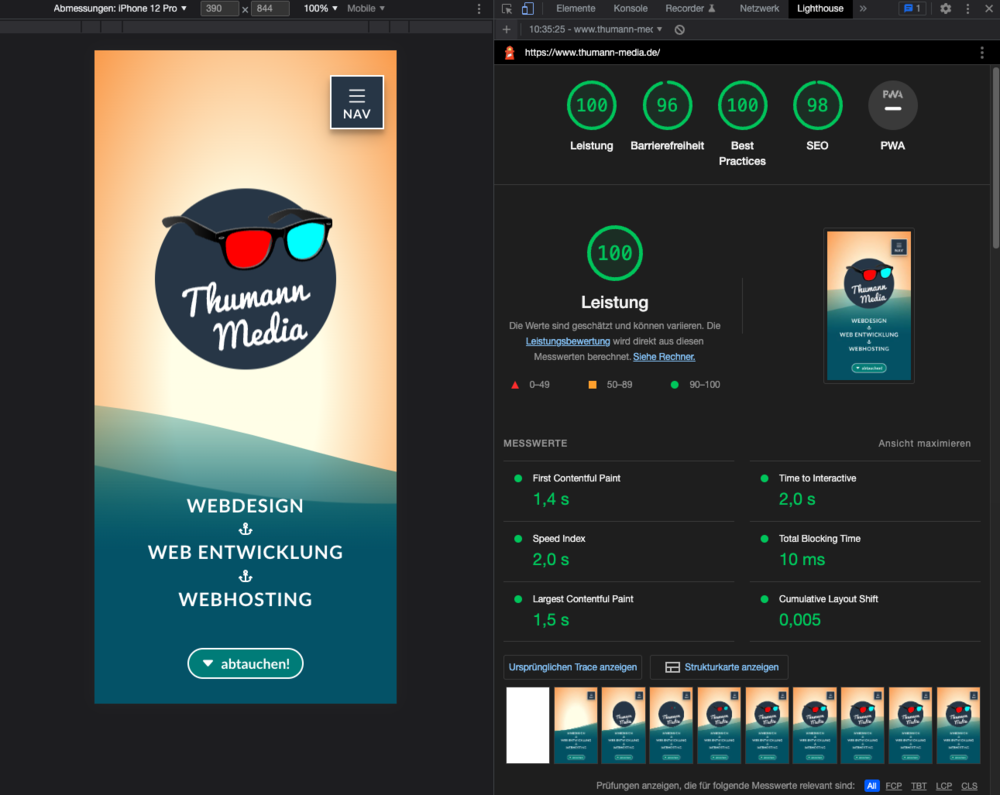1000x795 pixels.
Task: Click the clear report circle icon
Action: 680,30
